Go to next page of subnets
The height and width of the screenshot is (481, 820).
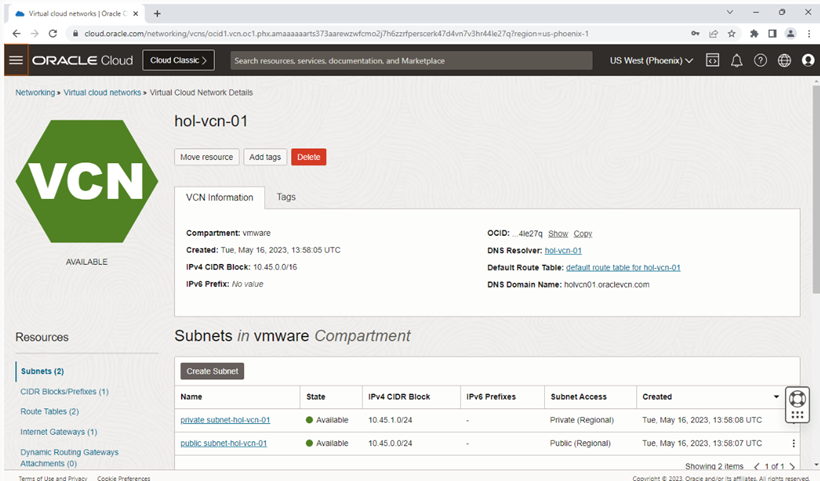tap(792, 466)
